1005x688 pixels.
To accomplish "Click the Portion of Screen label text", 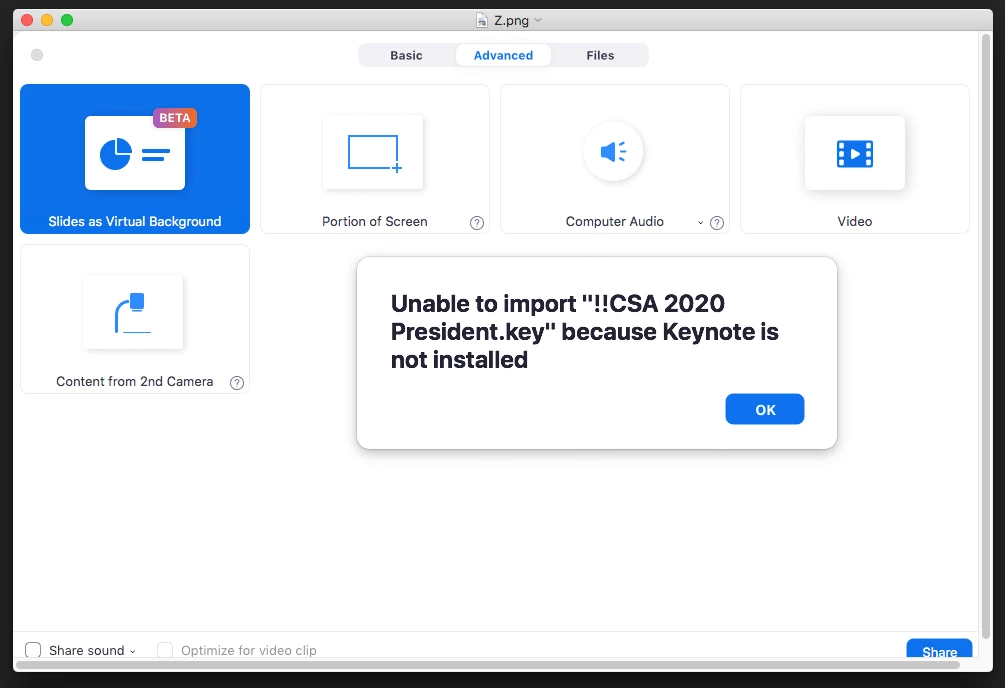I will tap(374, 221).
